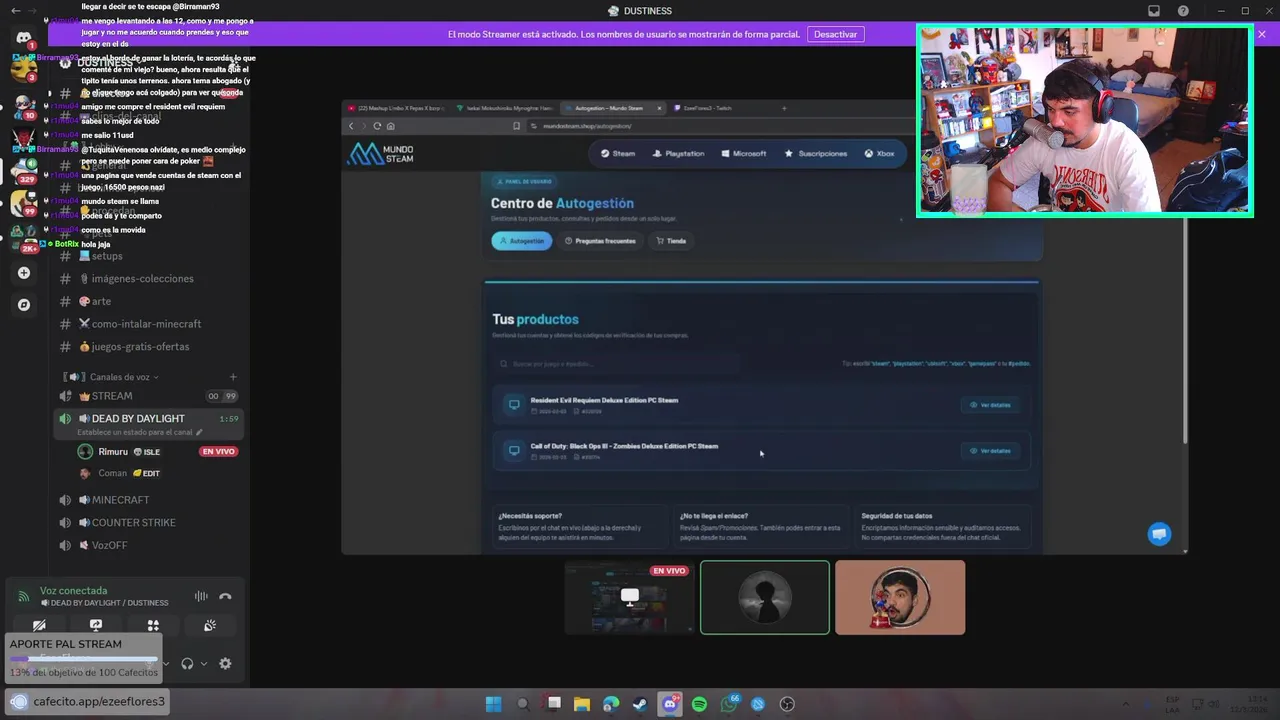Select the Autogestión pill tab
This screenshot has height=720, width=1280.
[x=521, y=241]
